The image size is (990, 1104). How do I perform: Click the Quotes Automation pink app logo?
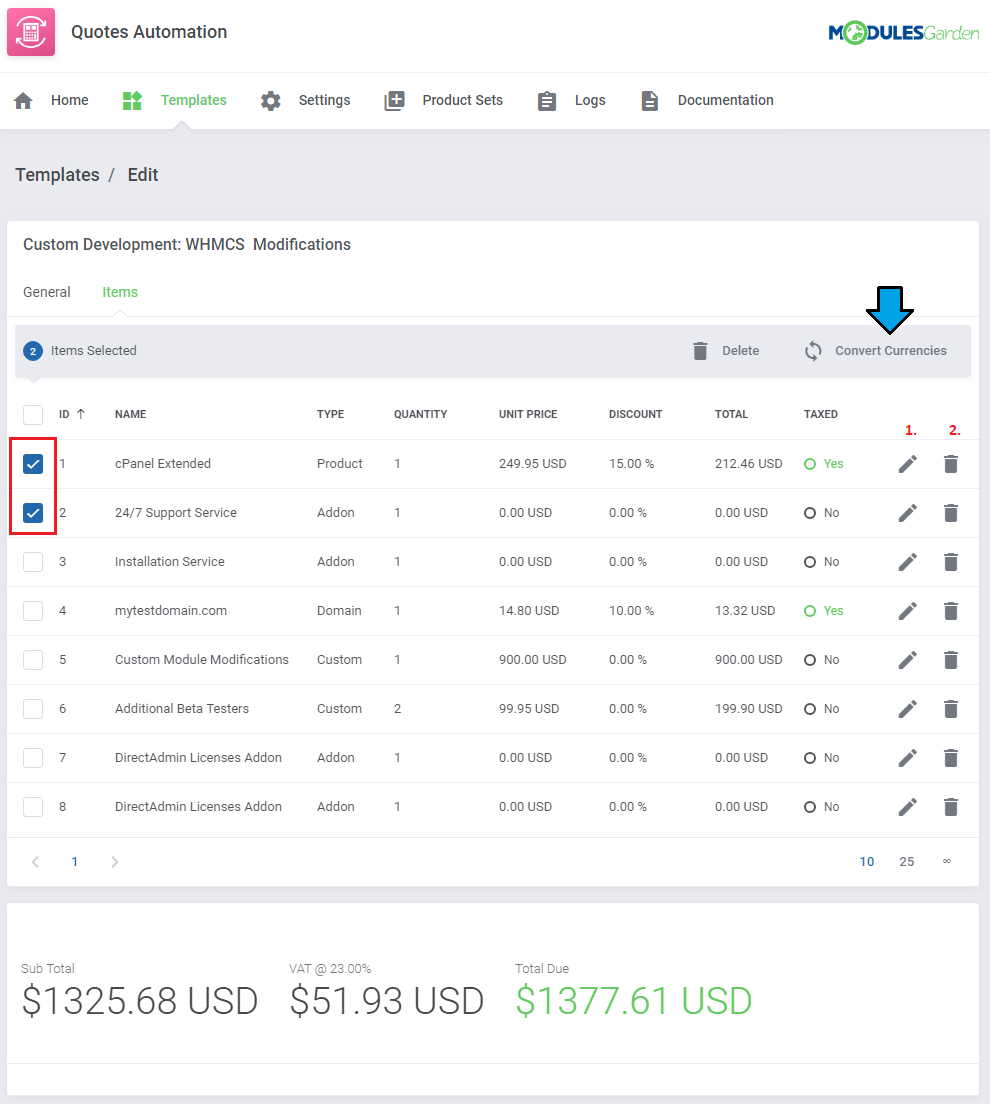pos(31,32)
